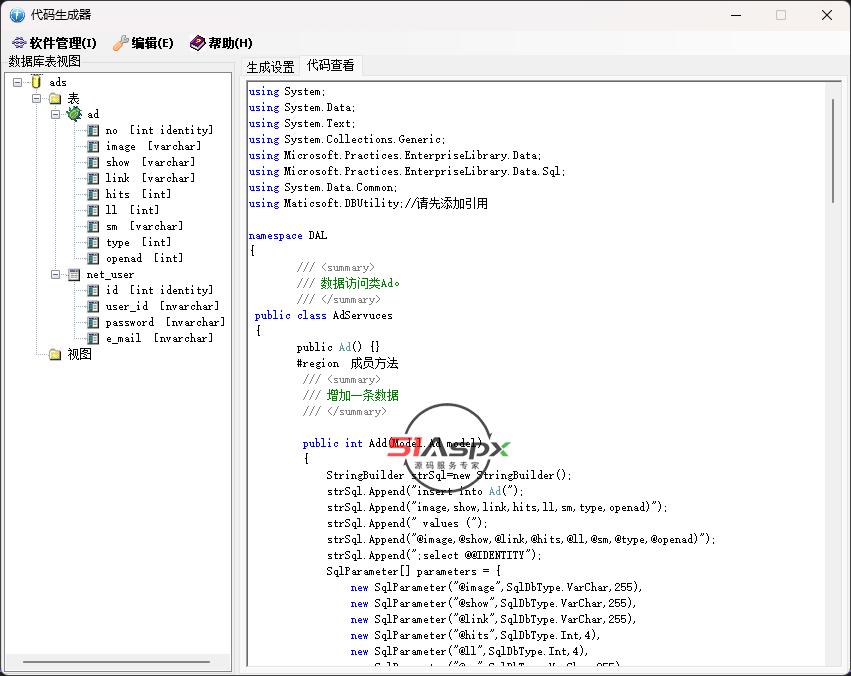
Task: Click the column icon beside sm [varchar]
Action: coord(93,226)
